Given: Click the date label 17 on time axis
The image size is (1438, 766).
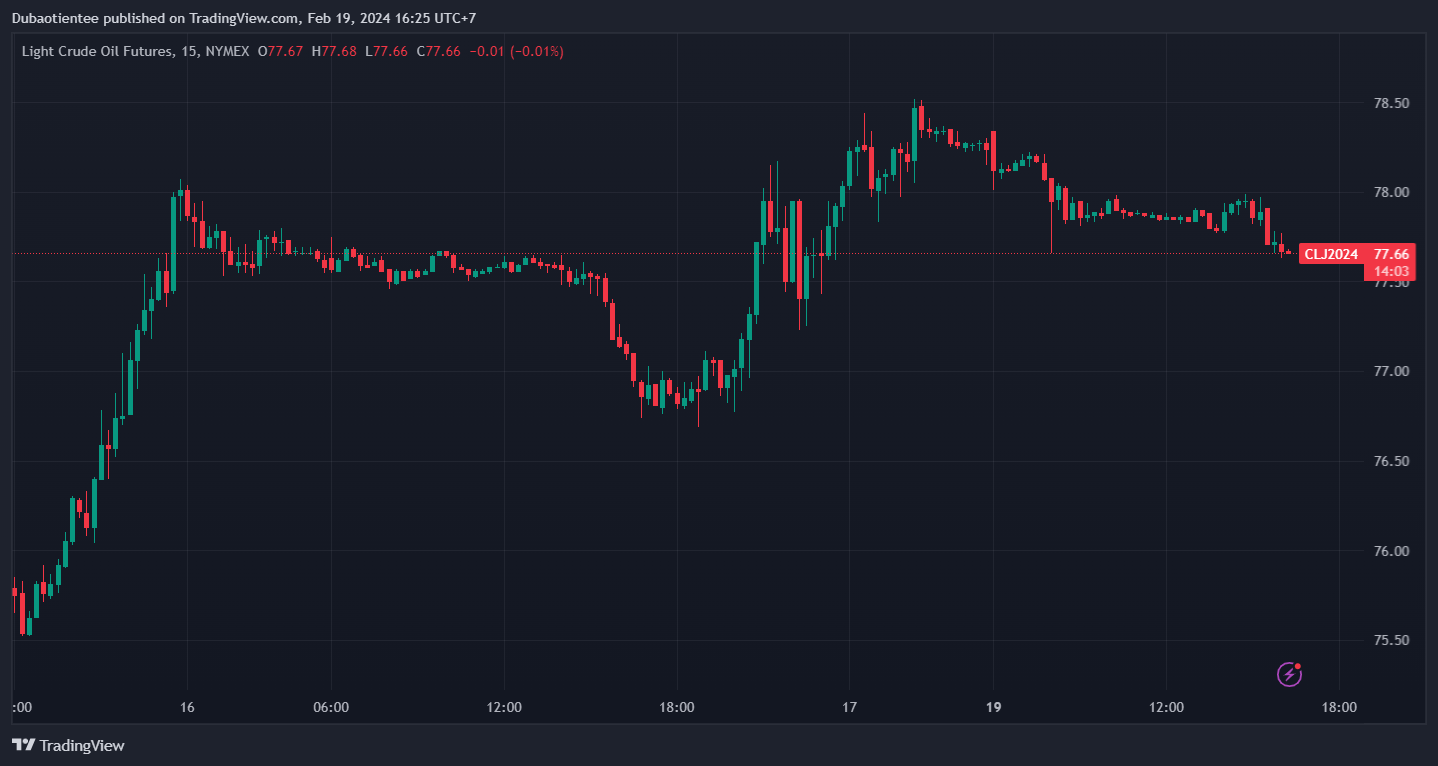Looking at the screenshot, I should [849, 708].
